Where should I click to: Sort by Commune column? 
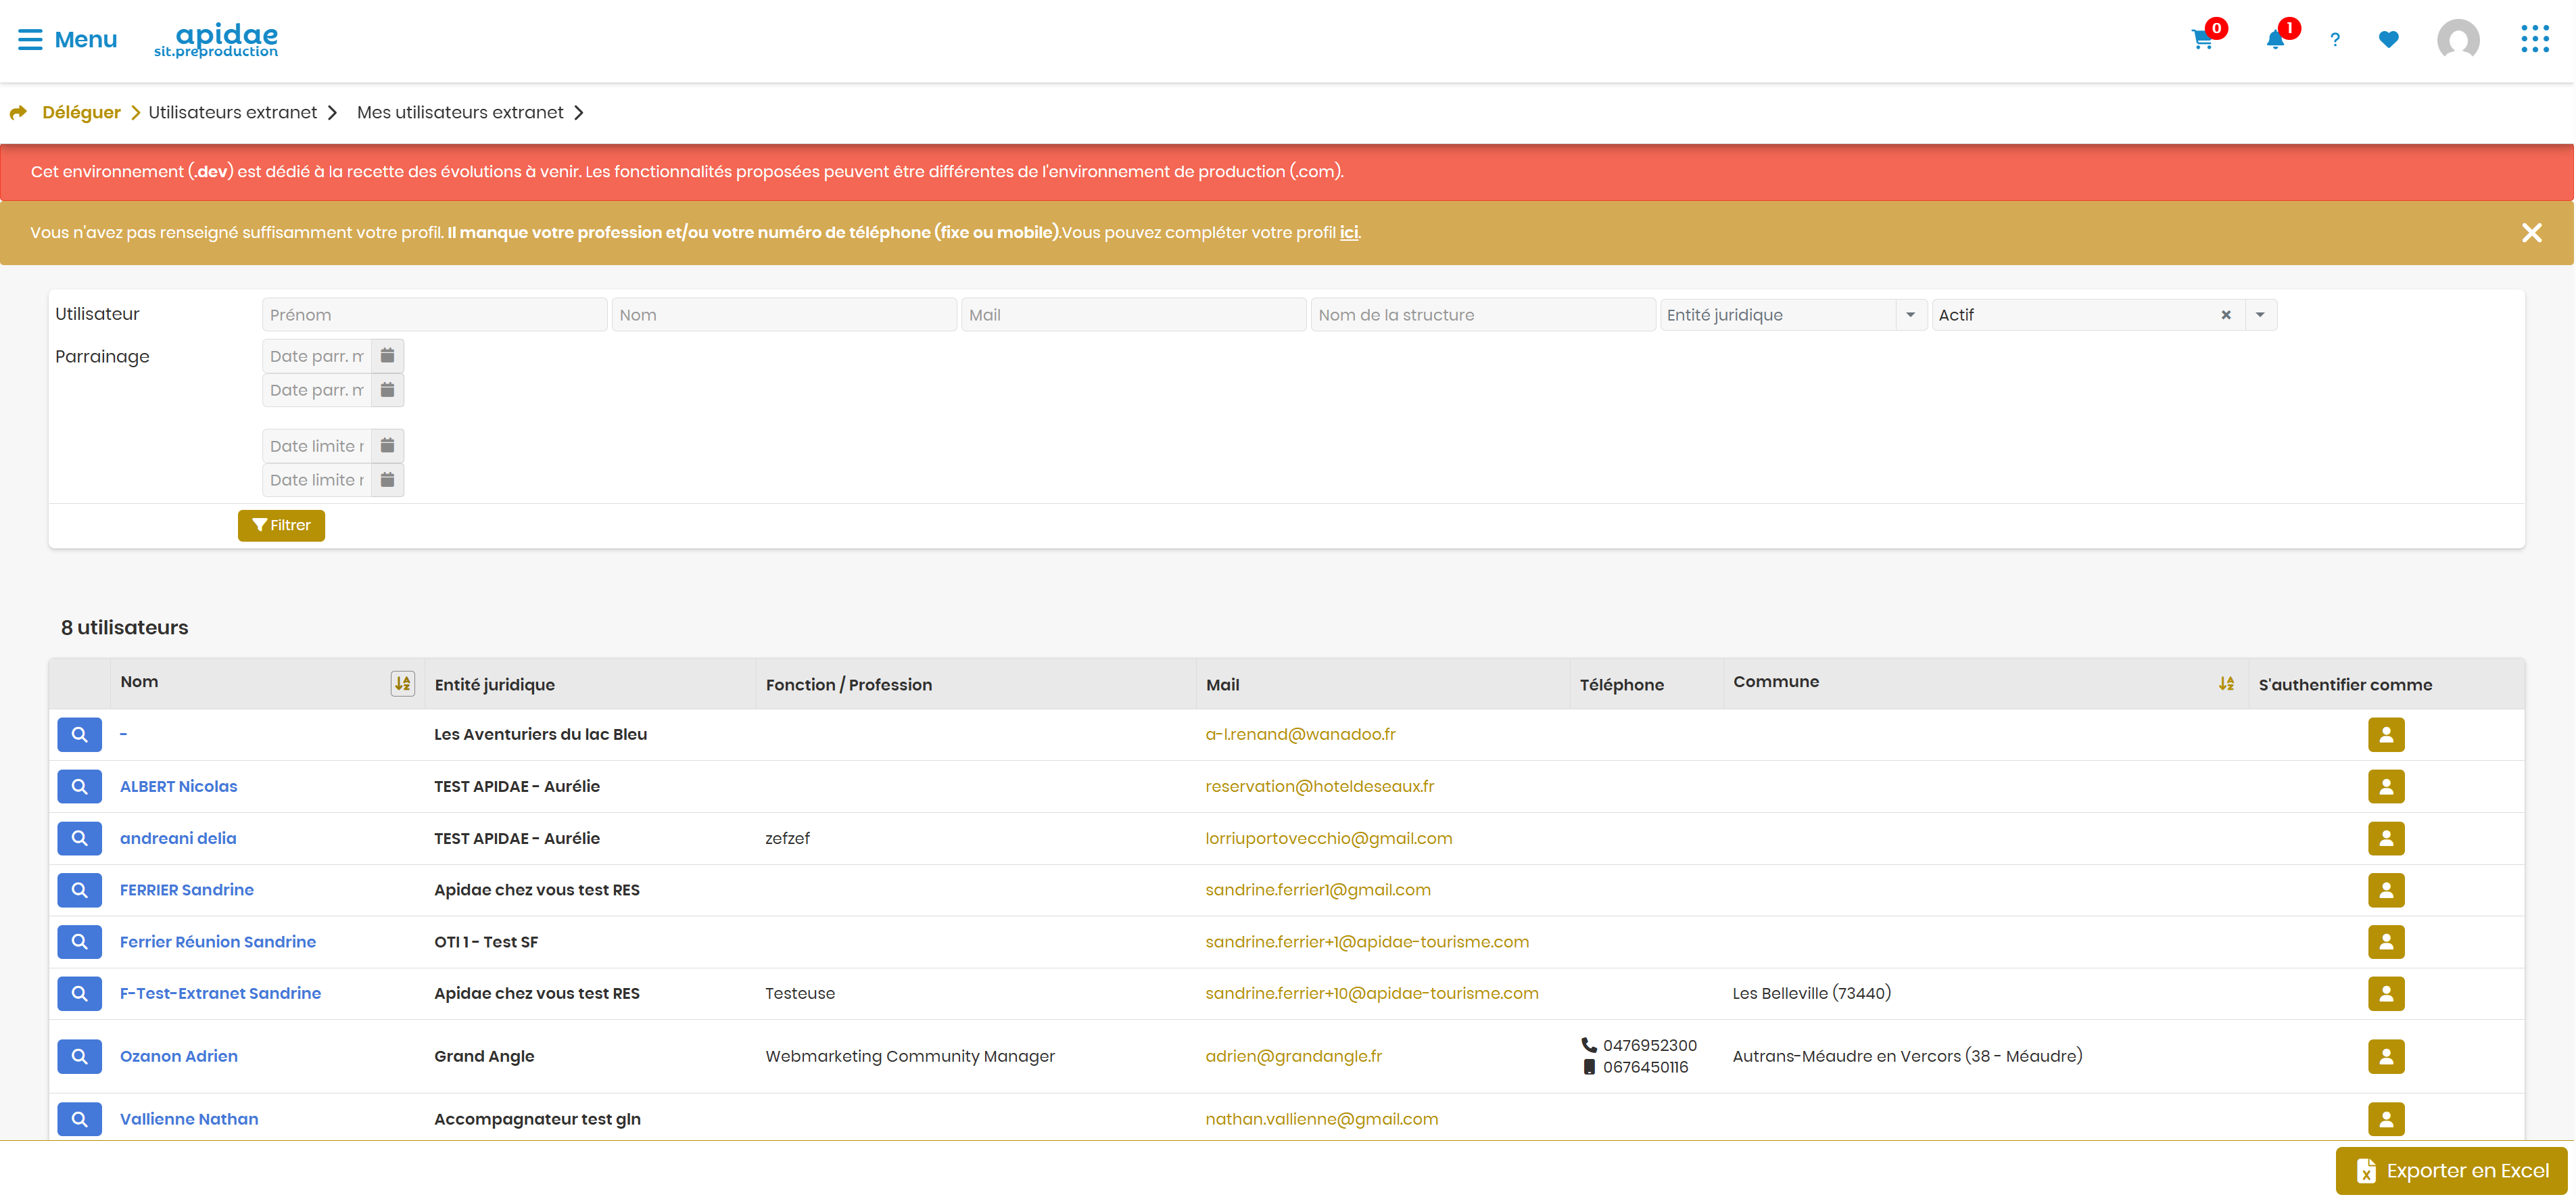(2226, 684)
